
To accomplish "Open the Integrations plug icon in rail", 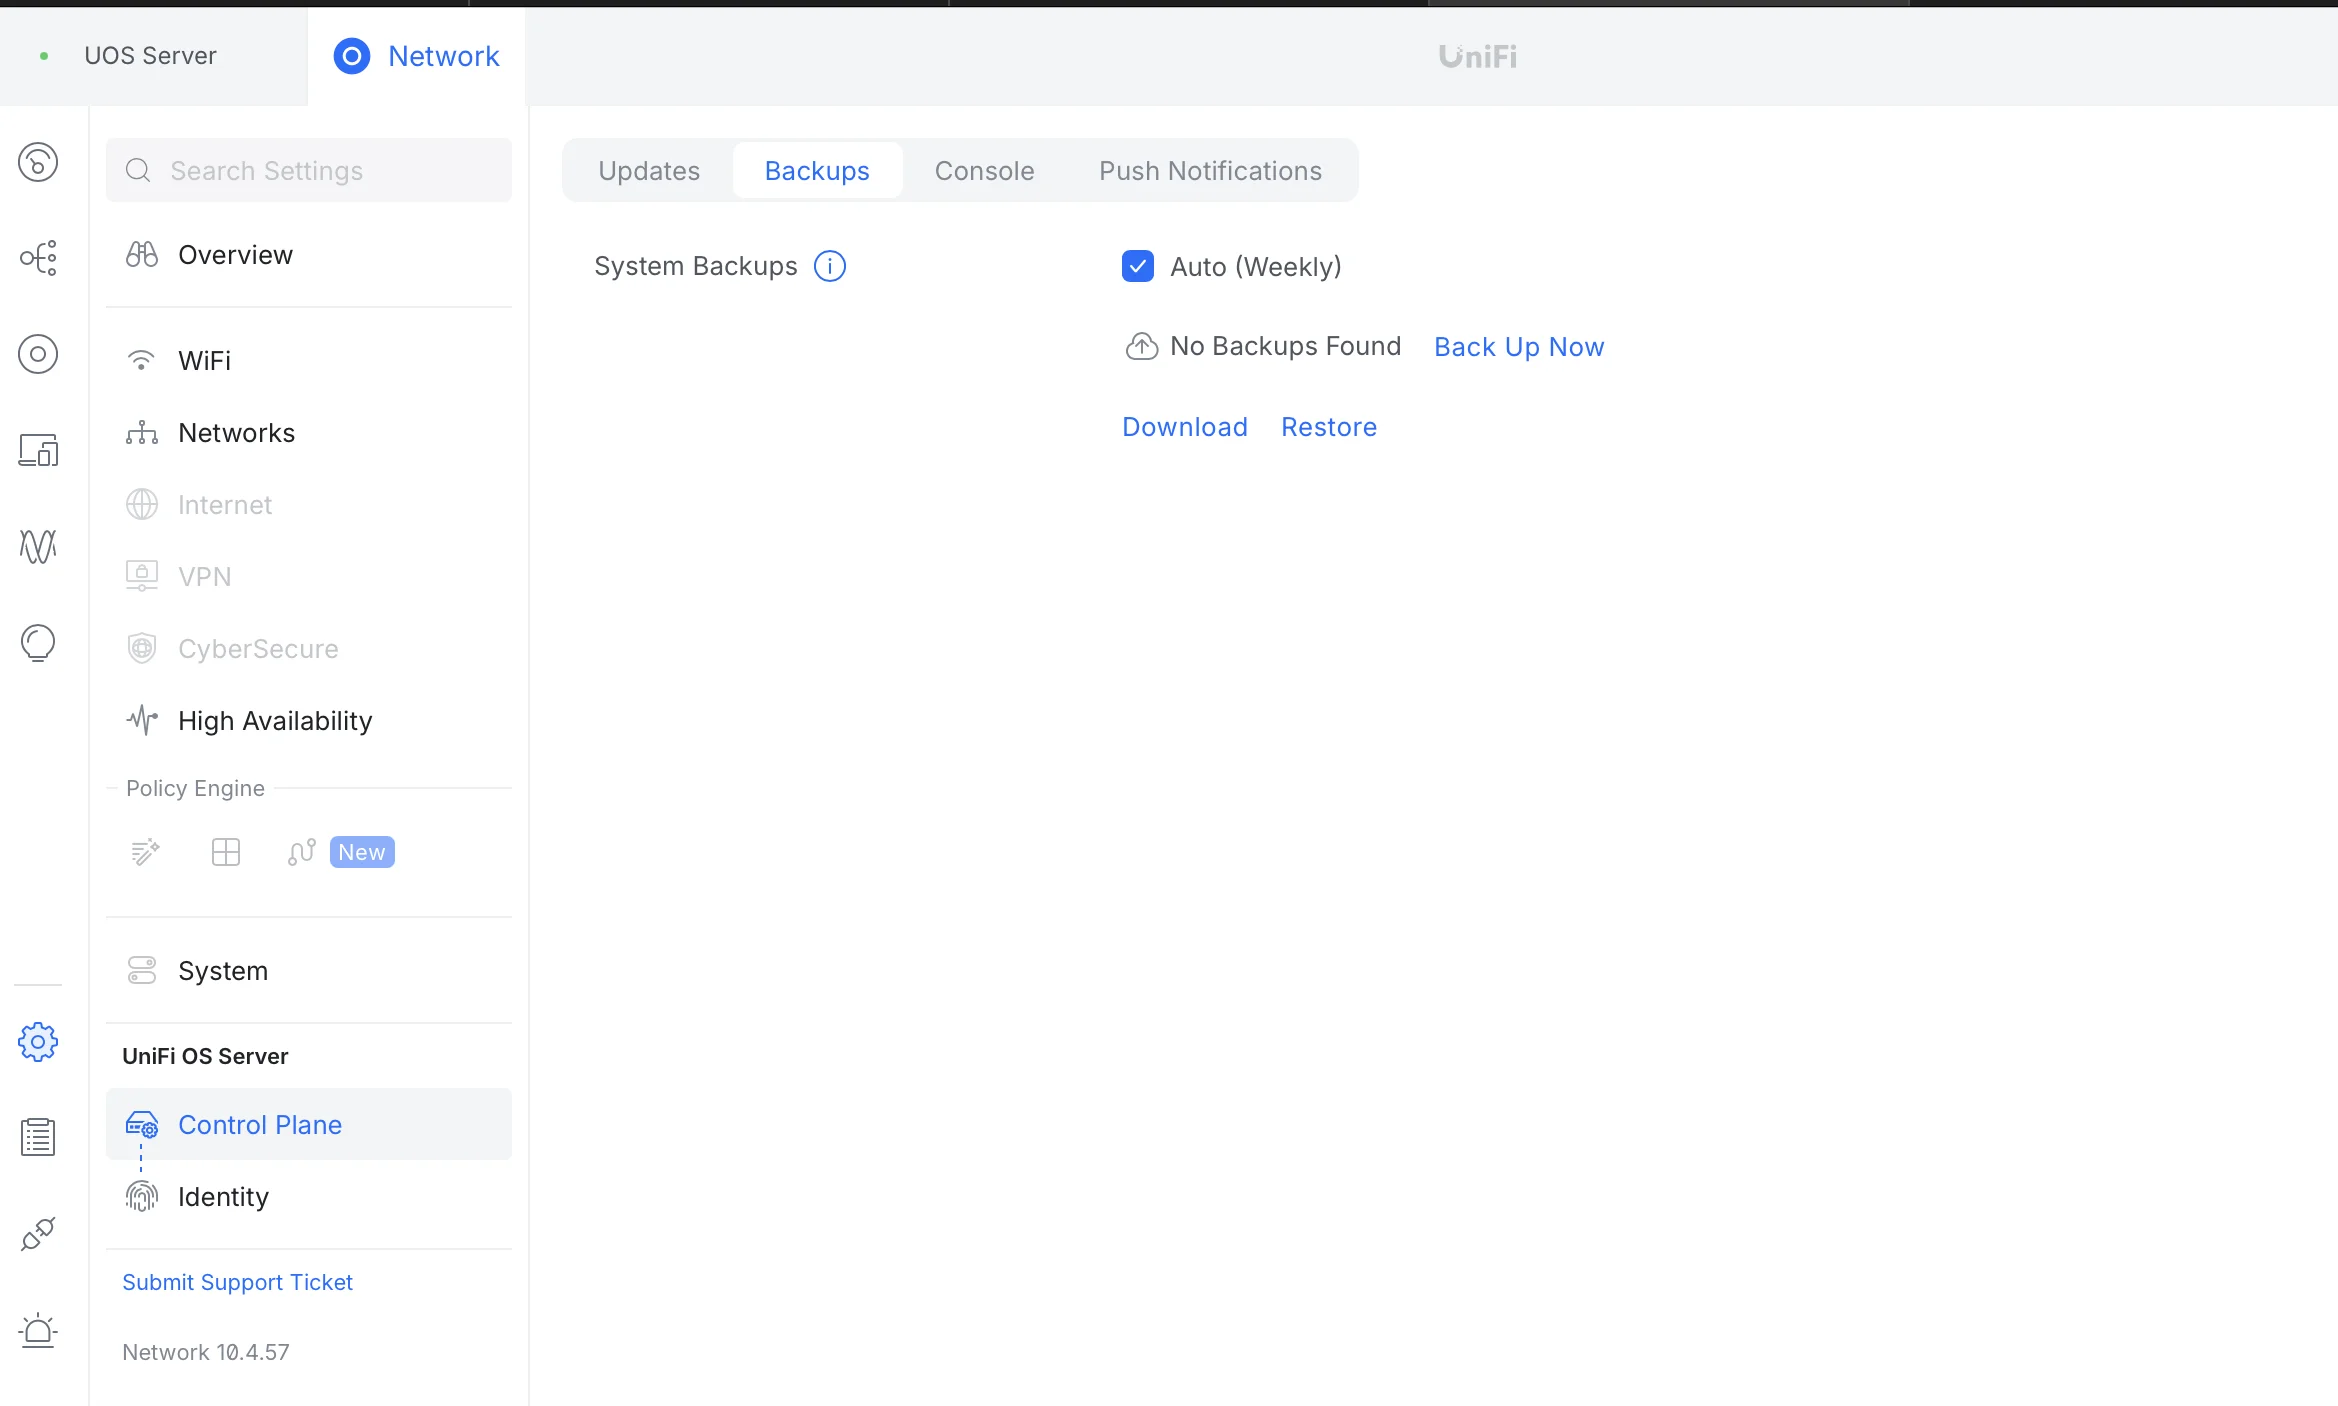I will [38, 1234].
